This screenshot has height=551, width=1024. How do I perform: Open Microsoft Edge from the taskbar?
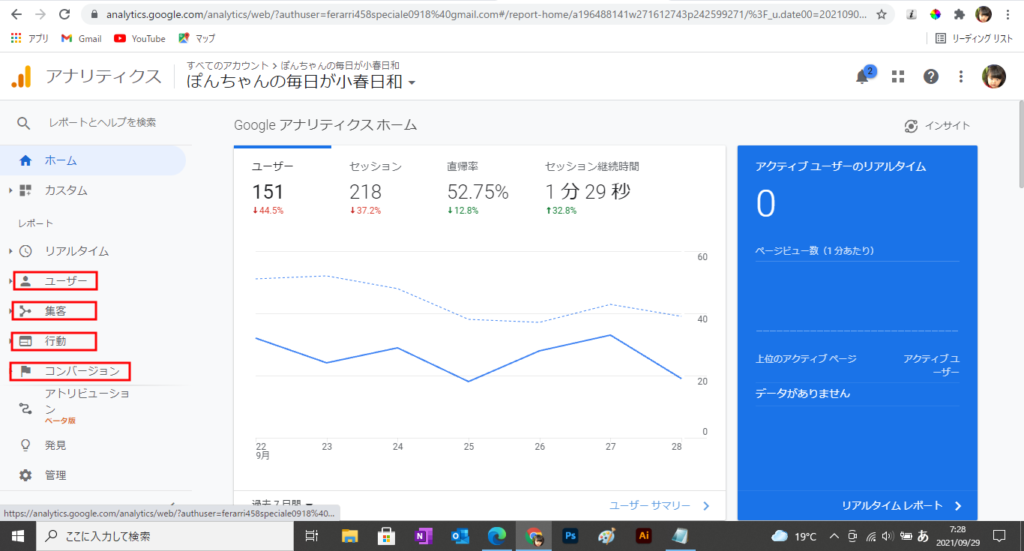tap(497, 536)
